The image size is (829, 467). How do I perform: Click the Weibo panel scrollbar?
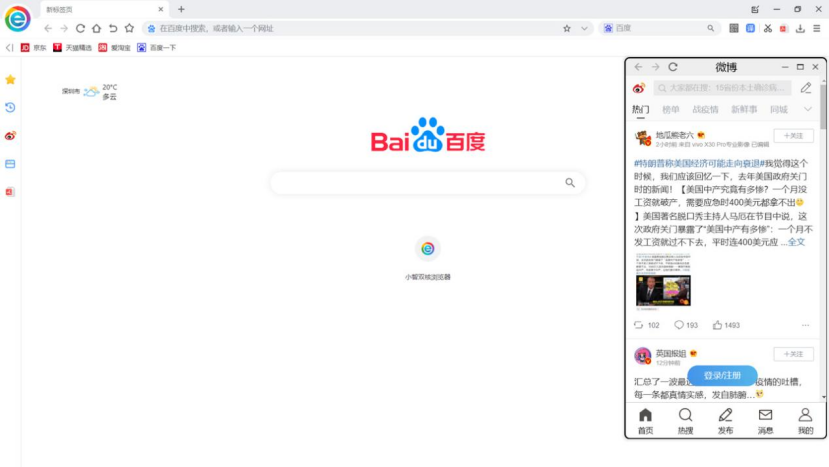(x=823, y=105)
